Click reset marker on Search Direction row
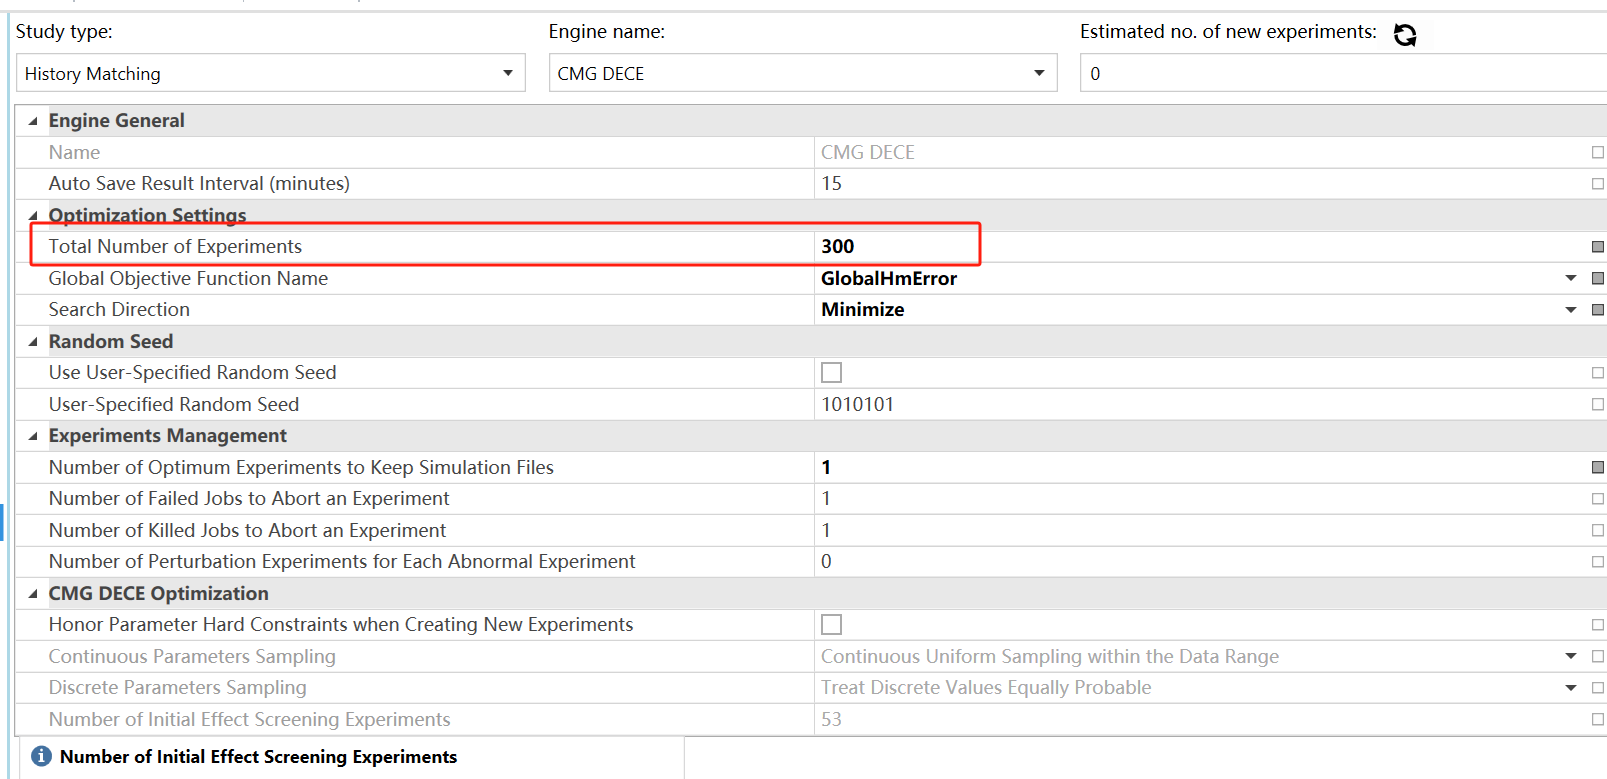The width and height of the screenshot is (1607, 779). [1597, 310]
